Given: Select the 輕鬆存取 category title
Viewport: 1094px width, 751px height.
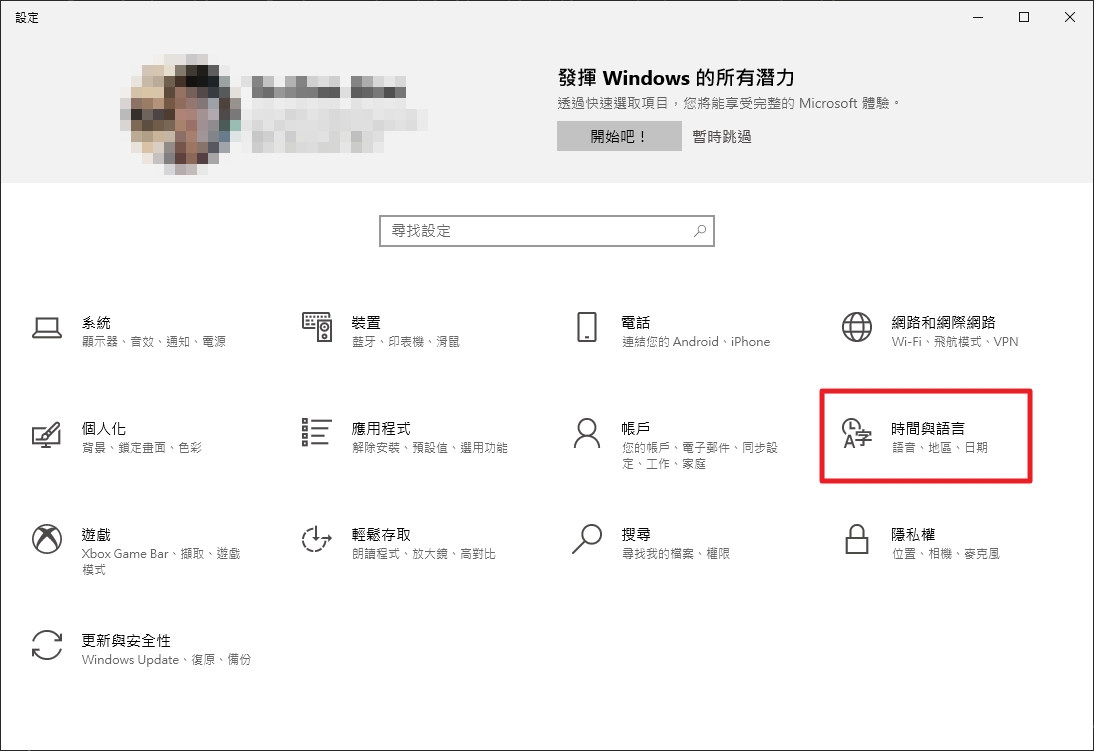Looking at the screenshot, I should [x=381, y=535].
